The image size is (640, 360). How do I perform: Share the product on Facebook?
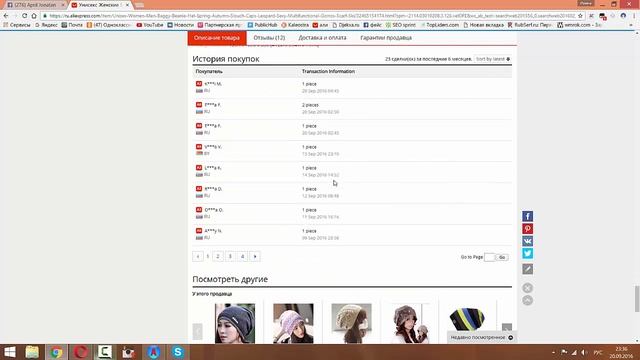527,216
